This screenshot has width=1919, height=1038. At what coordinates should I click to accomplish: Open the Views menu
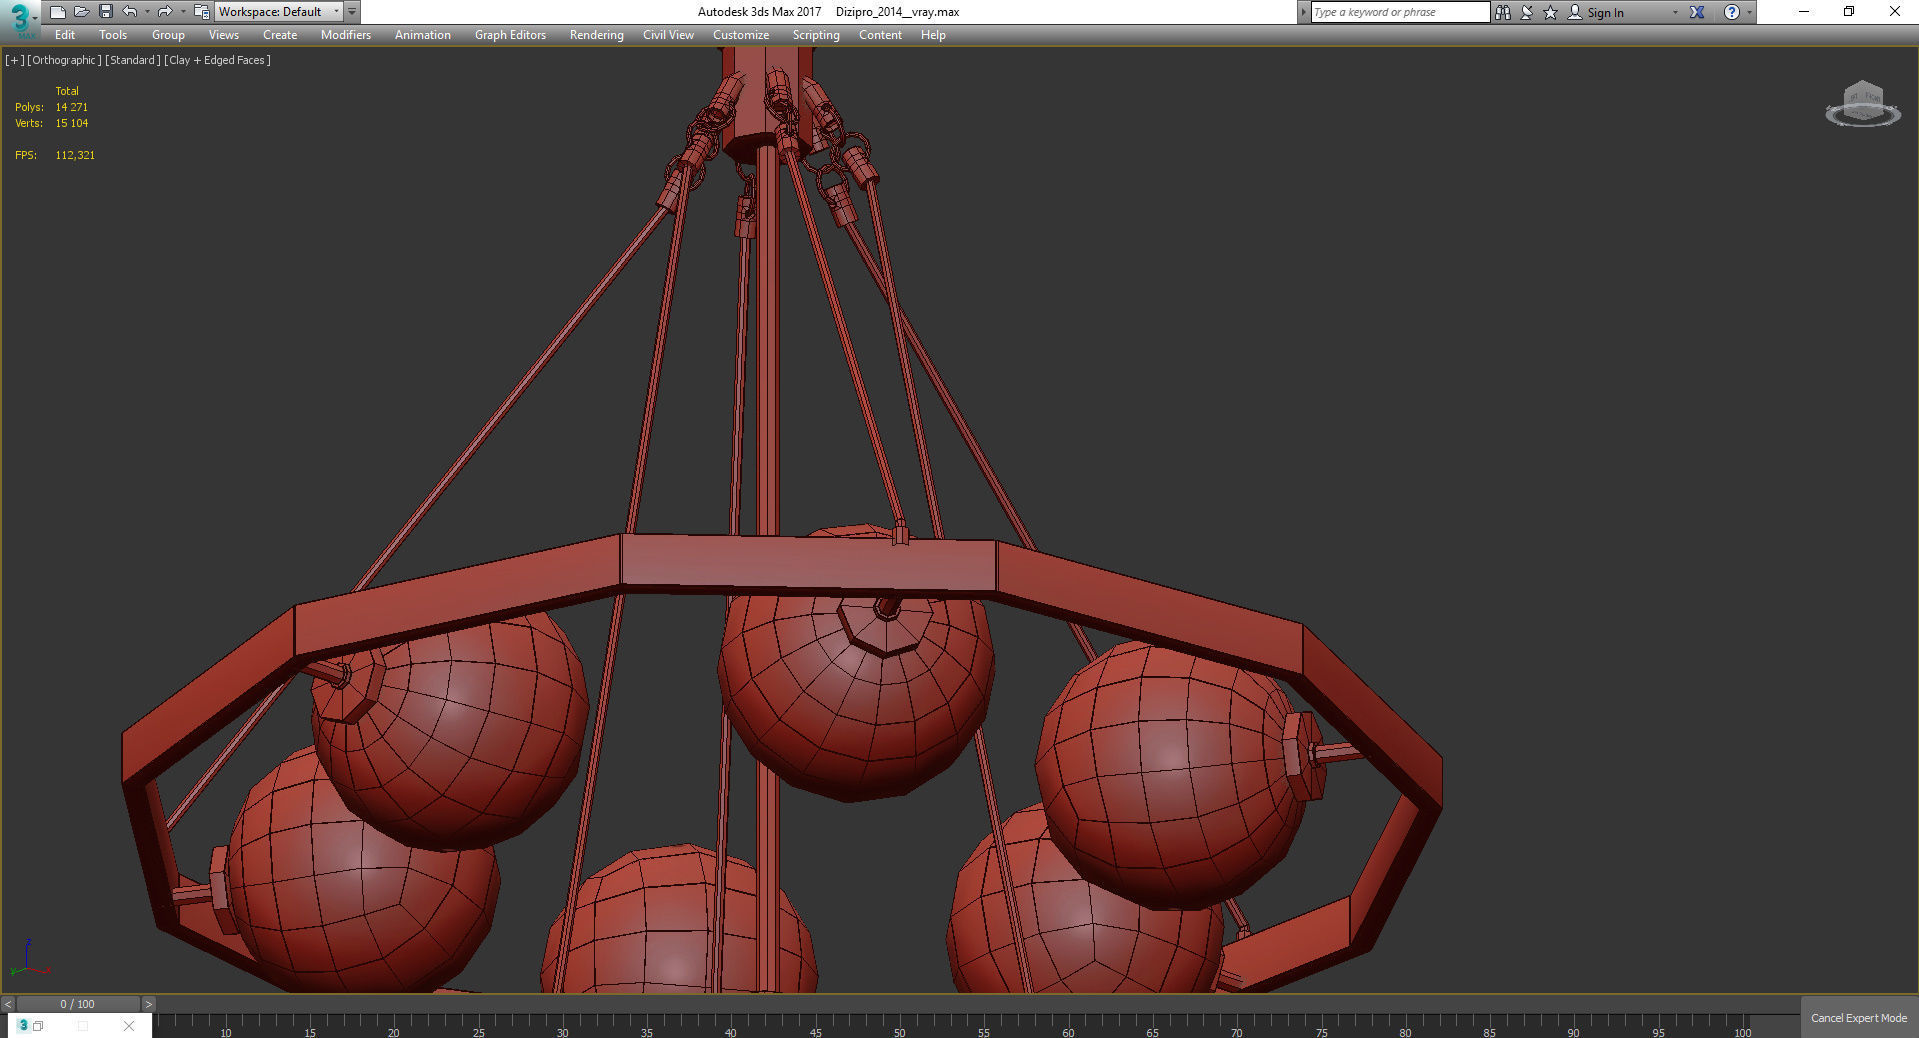(224, 35)
